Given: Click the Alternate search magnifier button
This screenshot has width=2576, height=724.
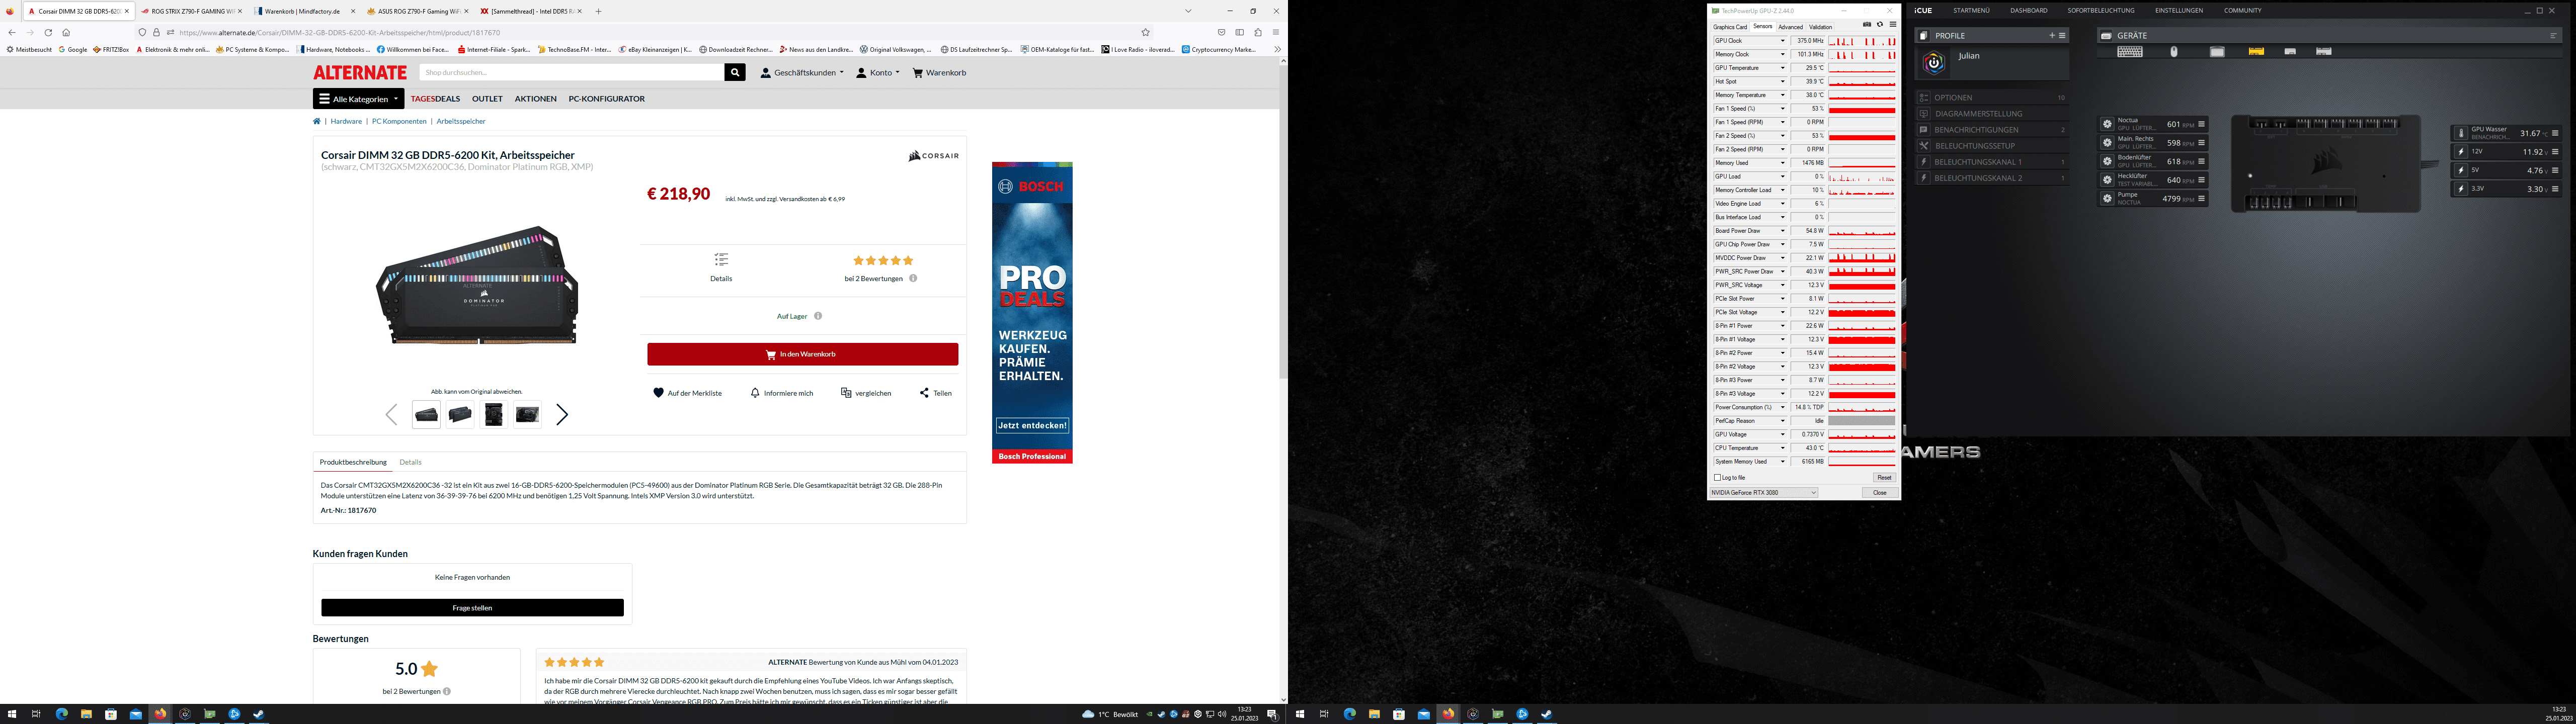Looking at the screenshot, I should [735, 72].
